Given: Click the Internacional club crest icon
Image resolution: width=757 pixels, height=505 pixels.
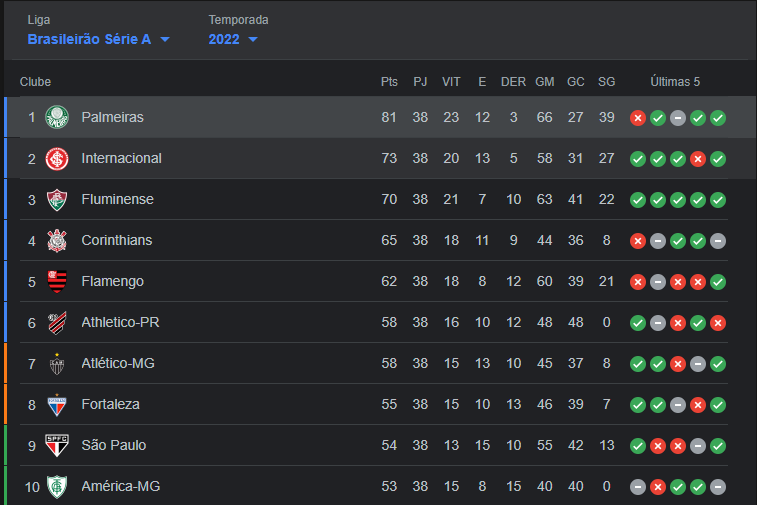Looking at the screenshot, I should tap(57, 158).
